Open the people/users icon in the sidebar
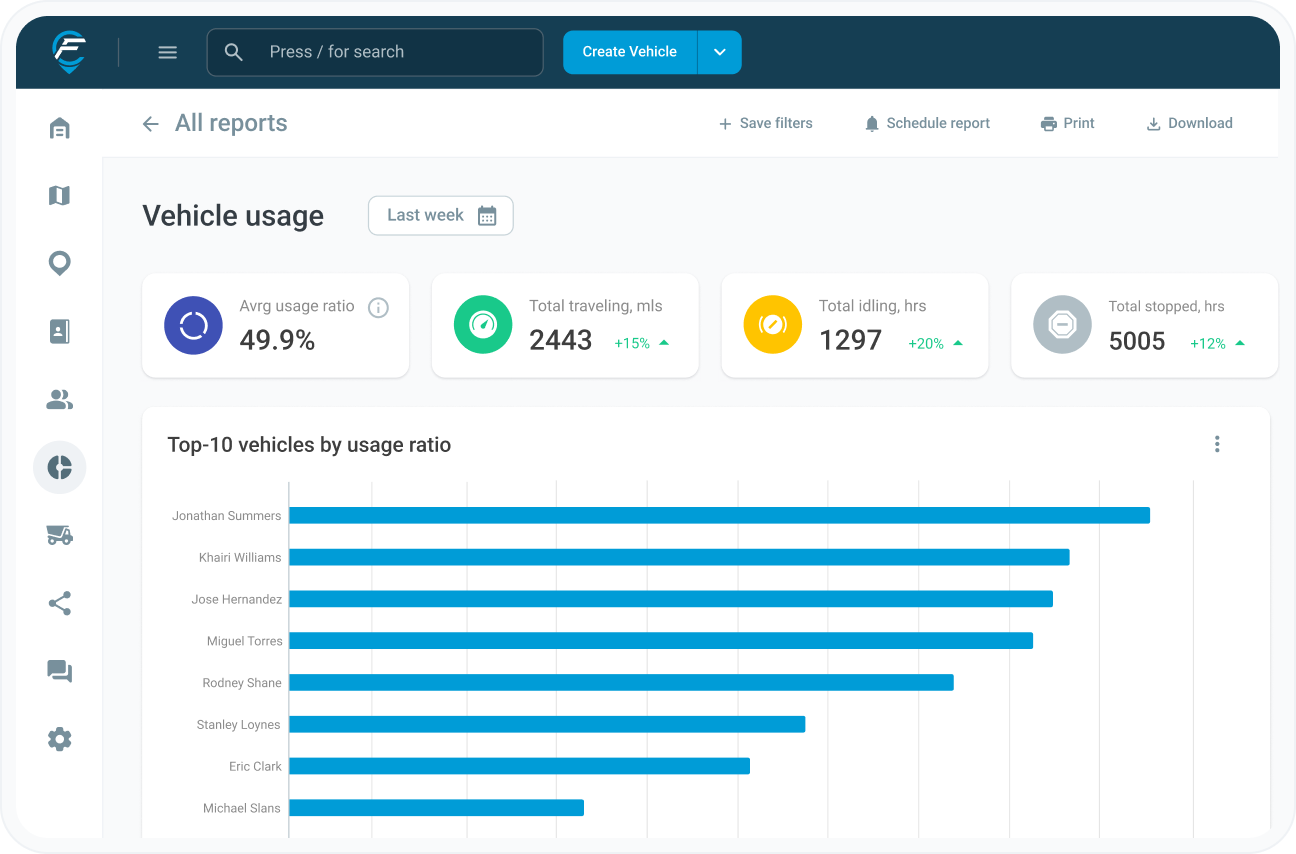 pyautogui.click(x=60, y=400)
